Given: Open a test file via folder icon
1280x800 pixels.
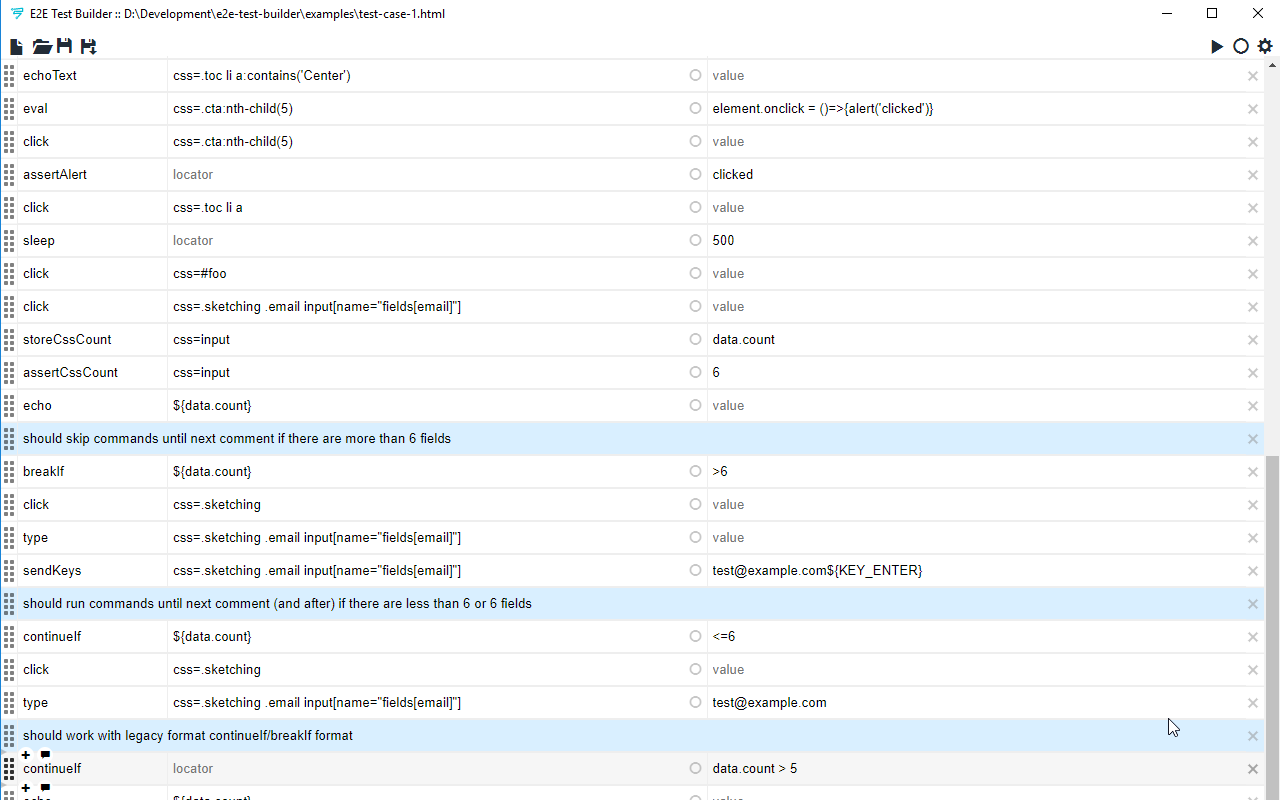Looking at the screenshot, I should (x=42, y=46).
